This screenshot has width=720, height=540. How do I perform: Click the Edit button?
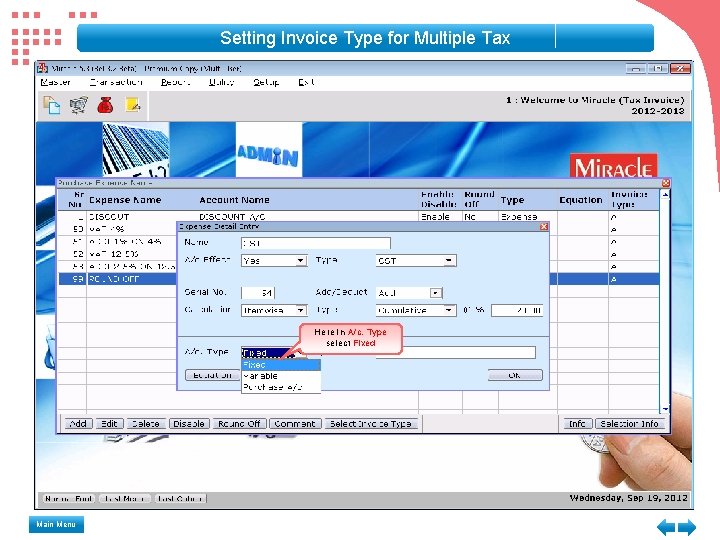click(x=109, y=424)
